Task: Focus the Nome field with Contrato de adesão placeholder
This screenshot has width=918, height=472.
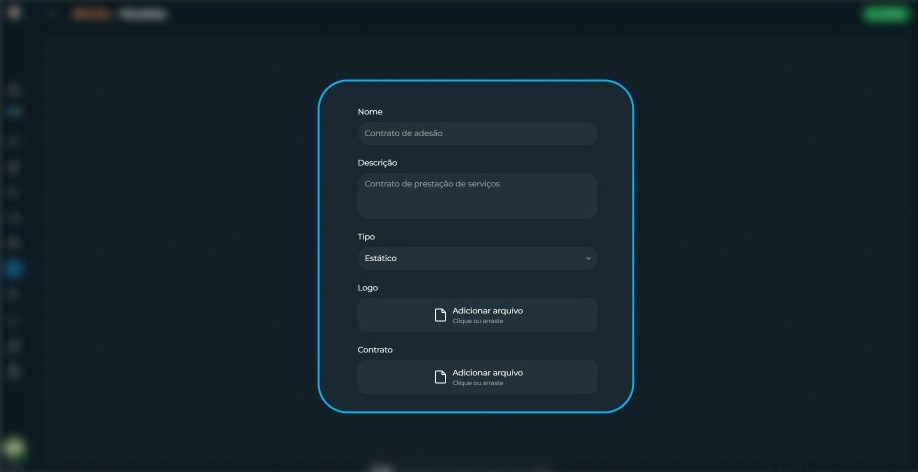Action: (x=477, y=134)
